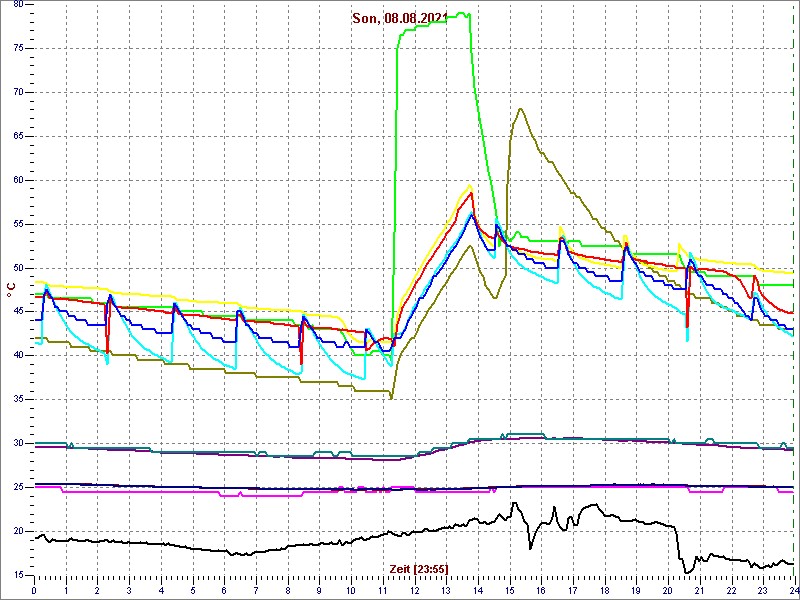This screenshot has width=800, height=600.
Task: Select hour '11' on the time axis
Action: tap(382, 590)
